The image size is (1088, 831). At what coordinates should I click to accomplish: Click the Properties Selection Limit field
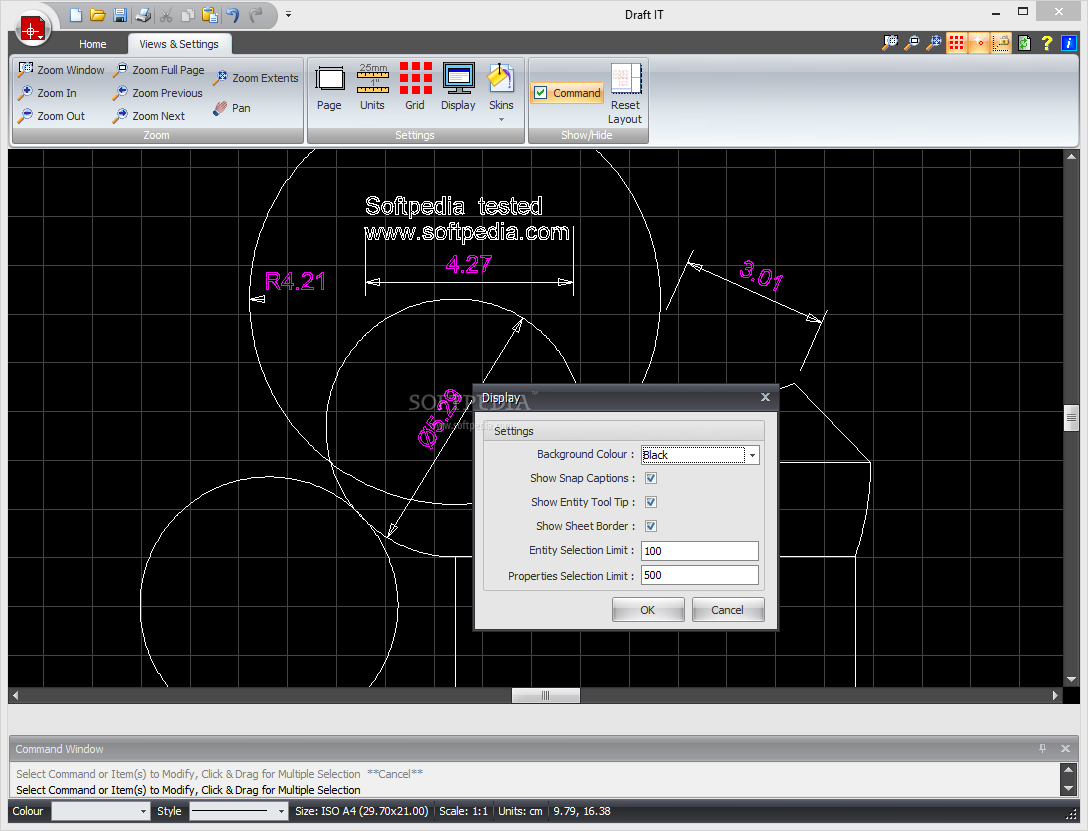[x=699, y=575]
